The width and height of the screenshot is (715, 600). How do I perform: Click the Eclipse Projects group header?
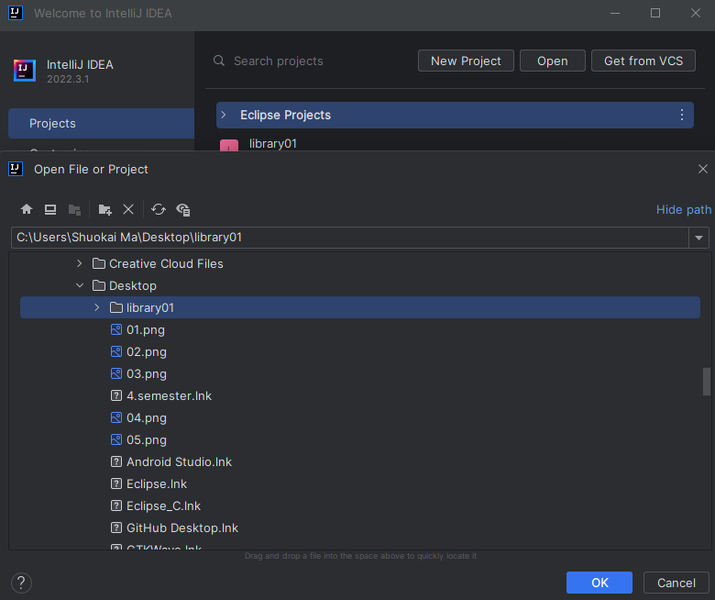(x=455, y=115)
